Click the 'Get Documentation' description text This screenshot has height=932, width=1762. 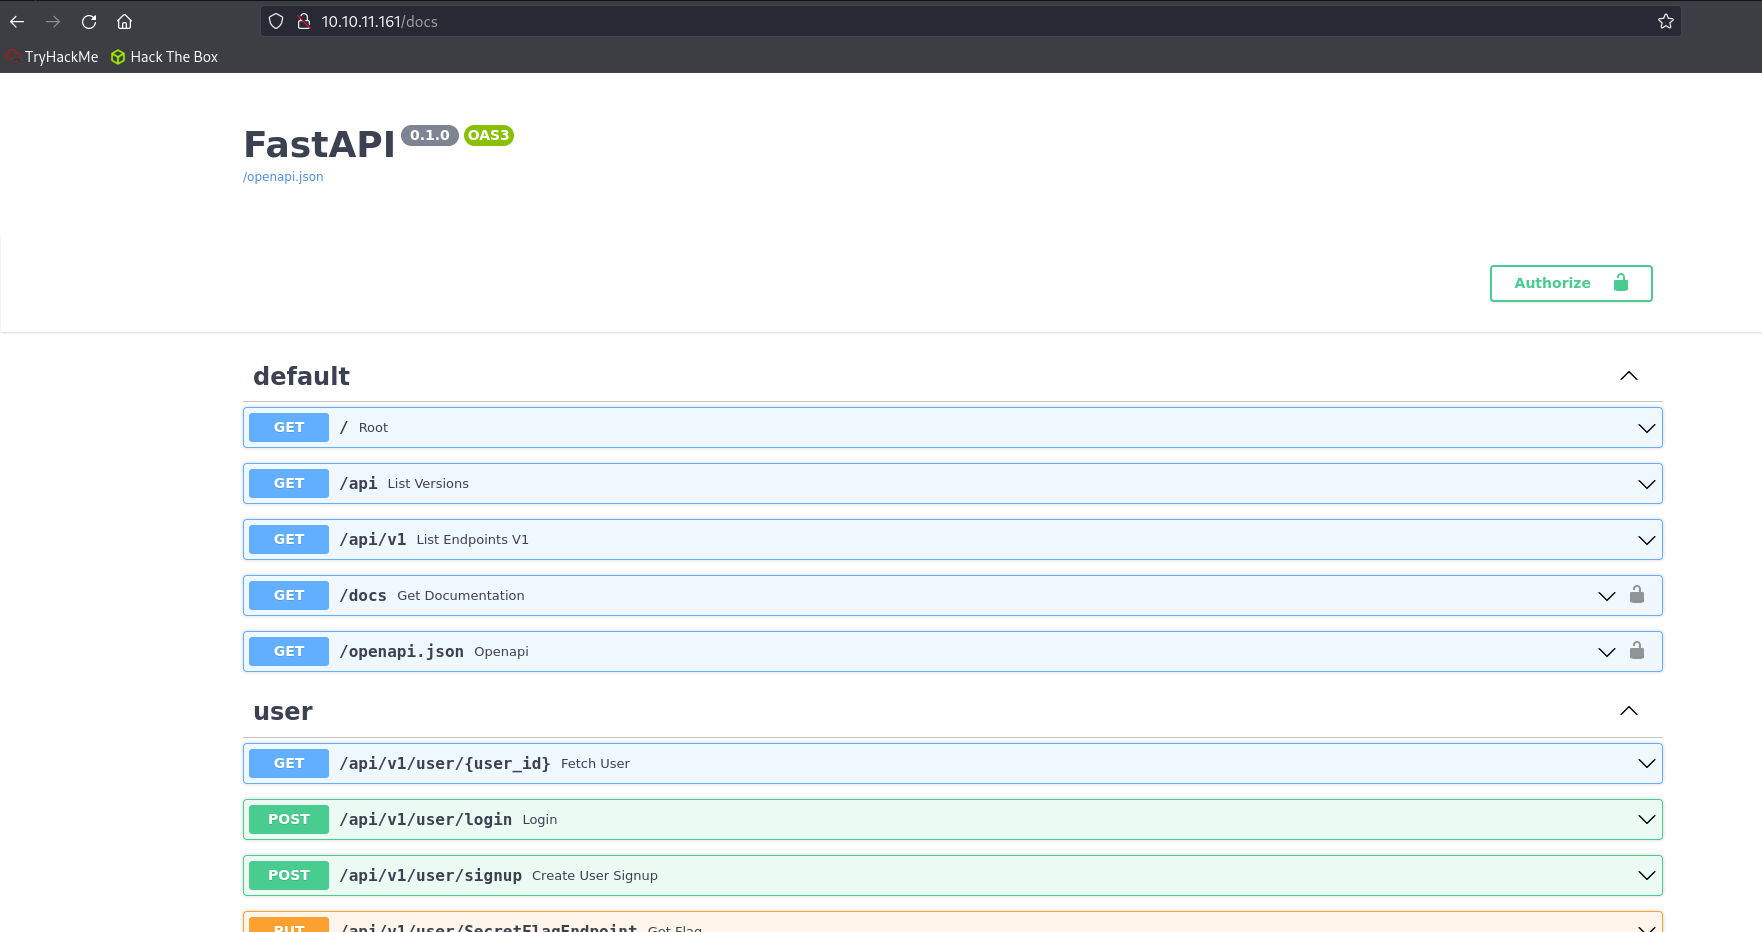point(461,595)
